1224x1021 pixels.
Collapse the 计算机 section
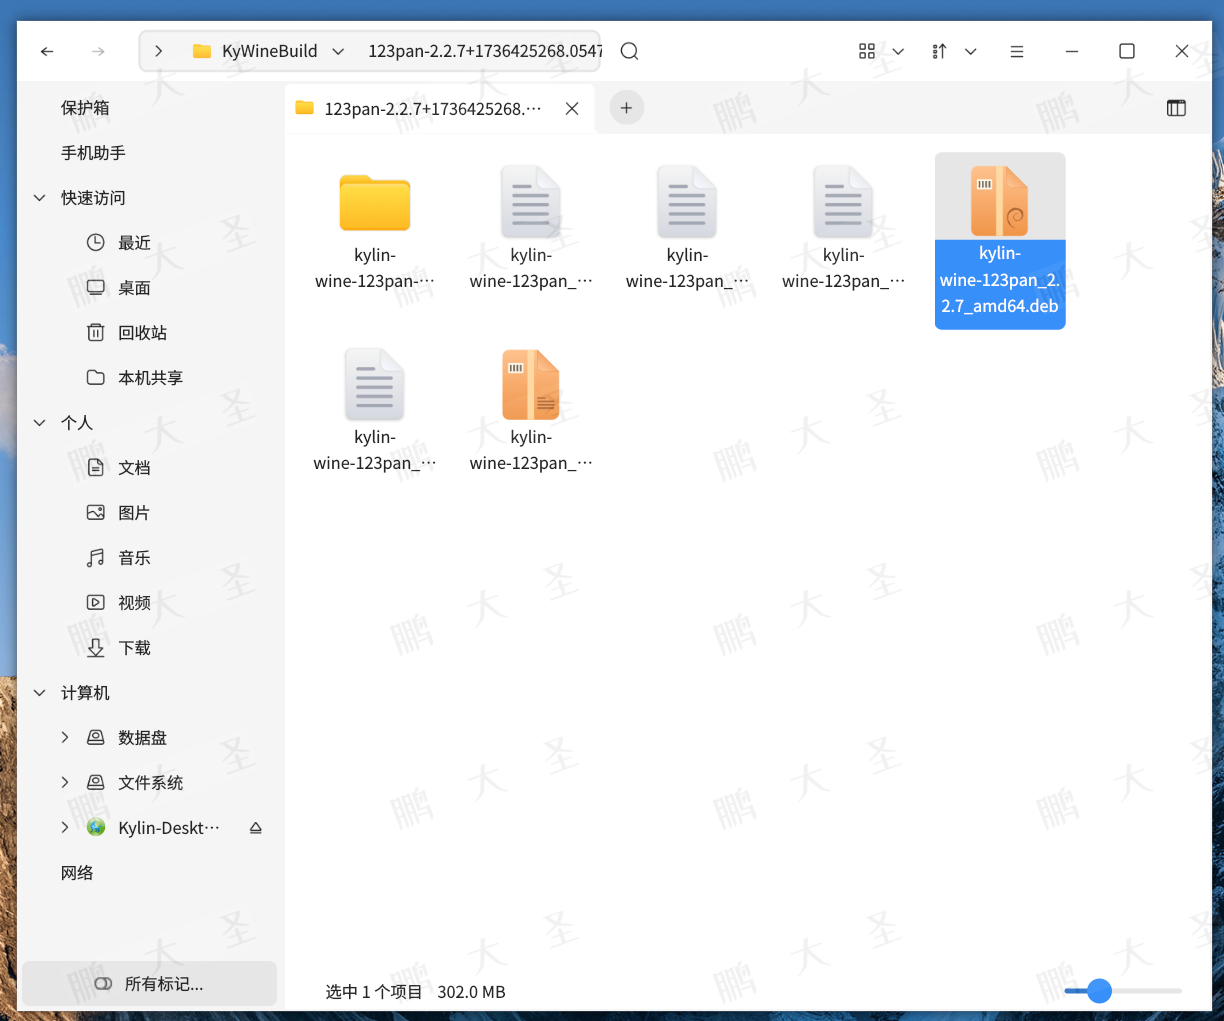tap(40, 693)
